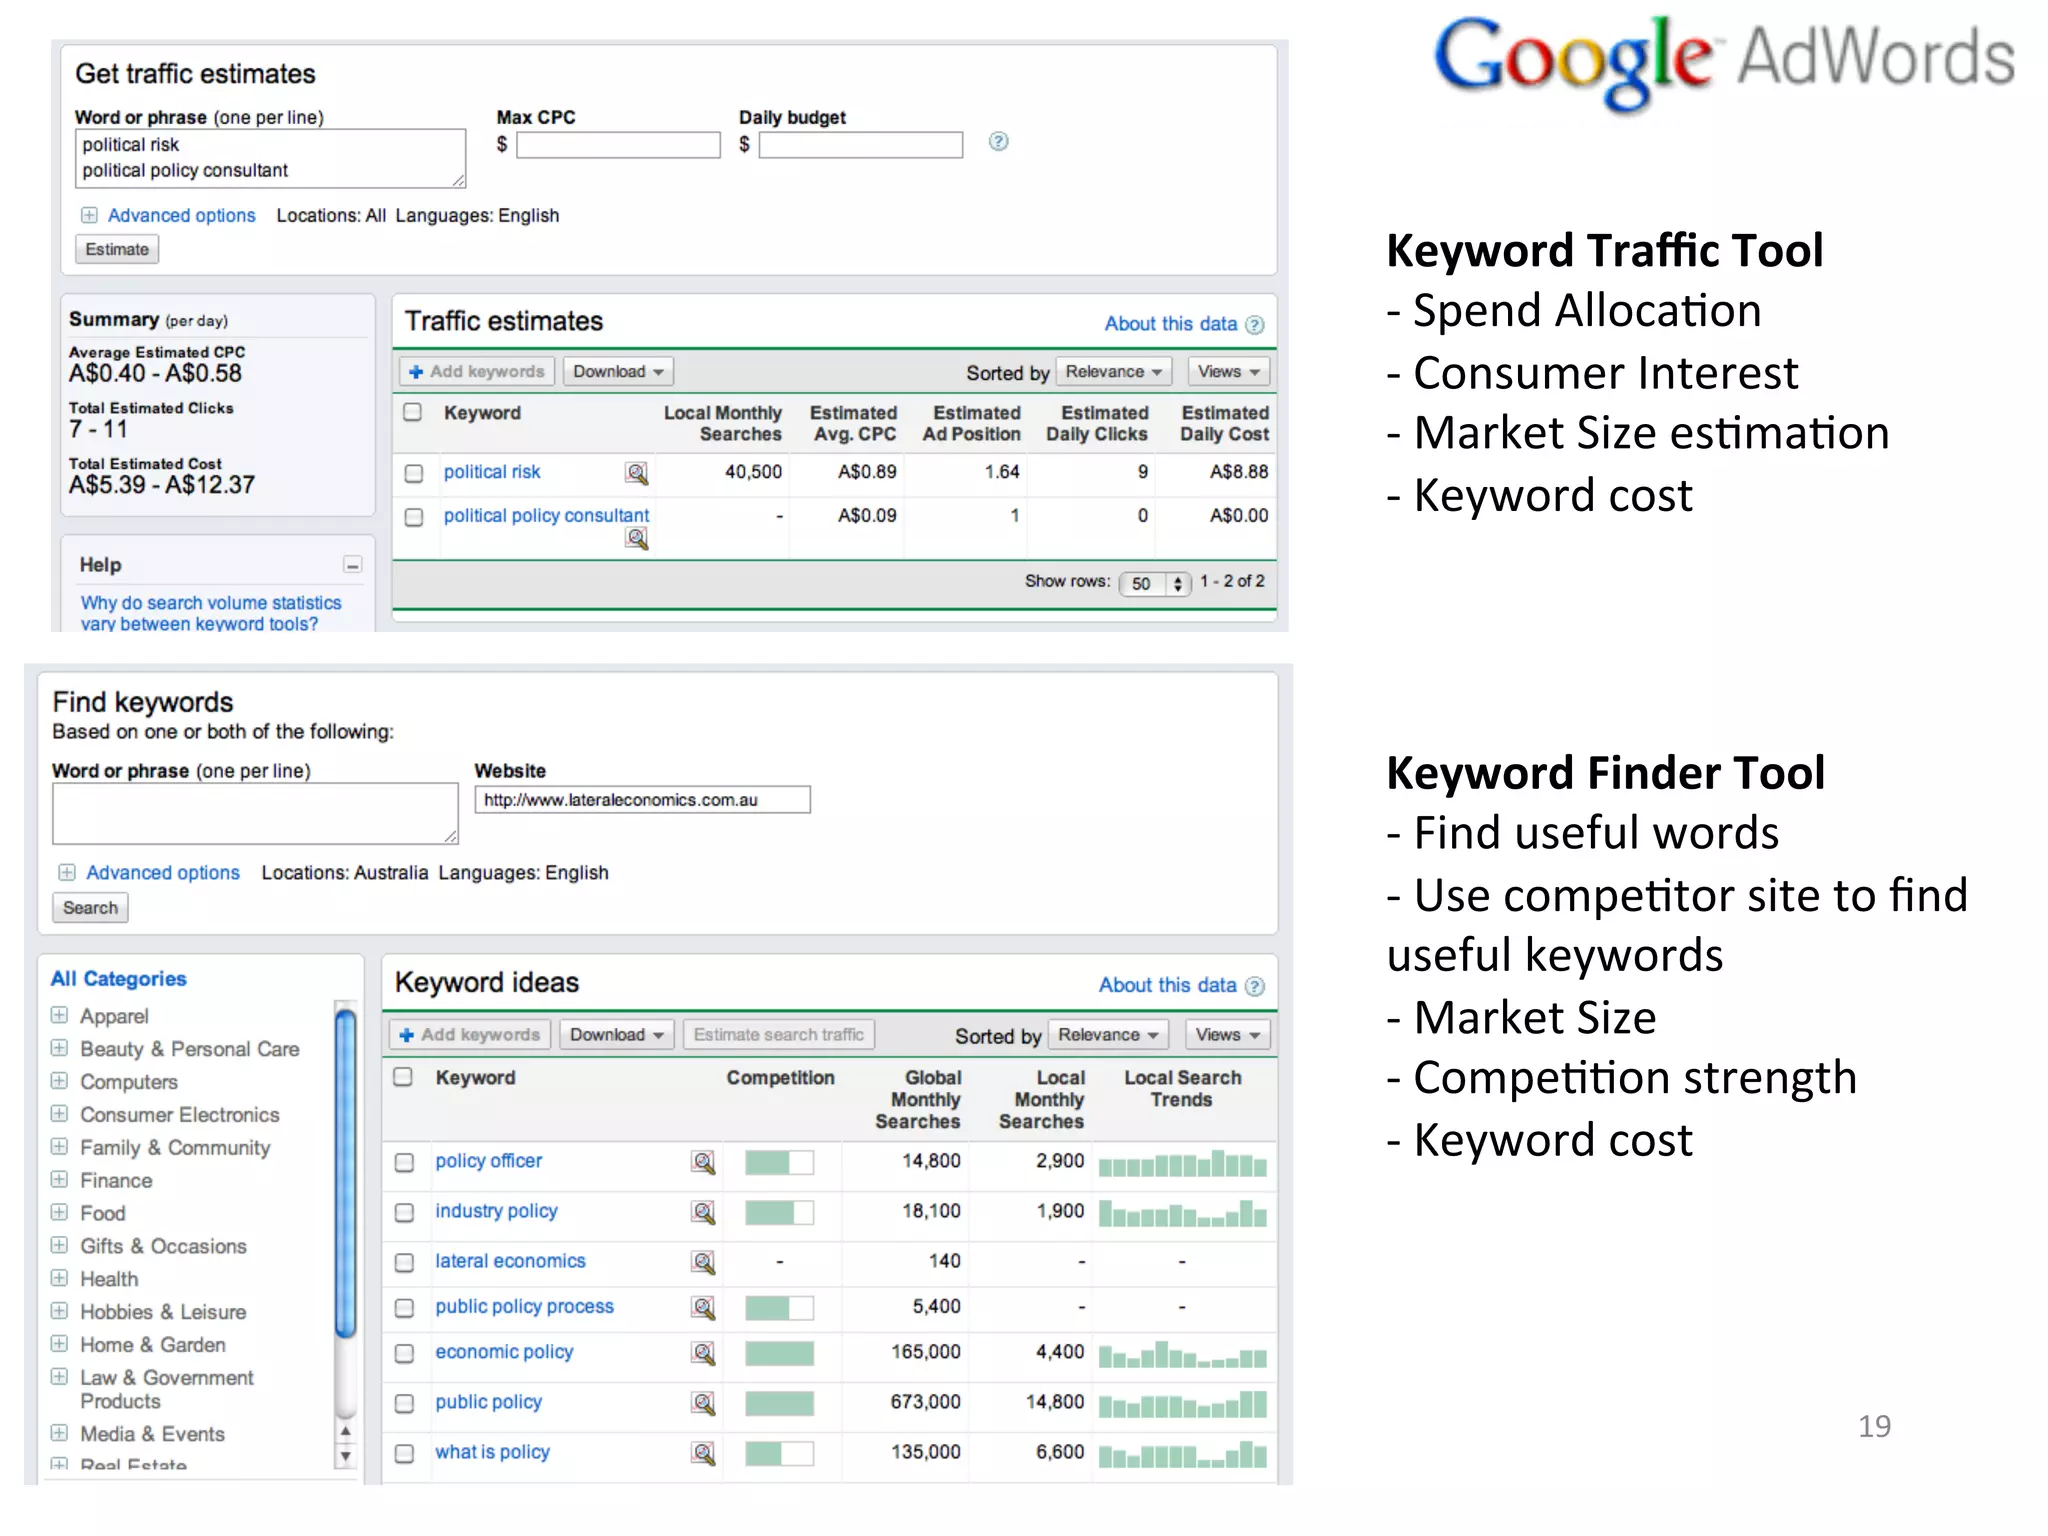
Task: Click question mark icon beside Keyword ideas About this data
Action: click(x=1255, y=986)
